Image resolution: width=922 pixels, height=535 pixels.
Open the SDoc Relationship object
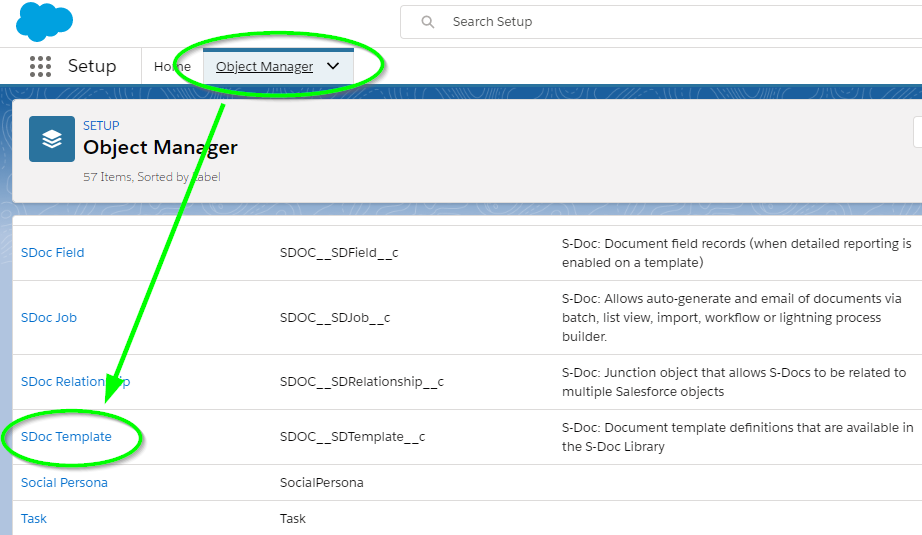[75, 382]
